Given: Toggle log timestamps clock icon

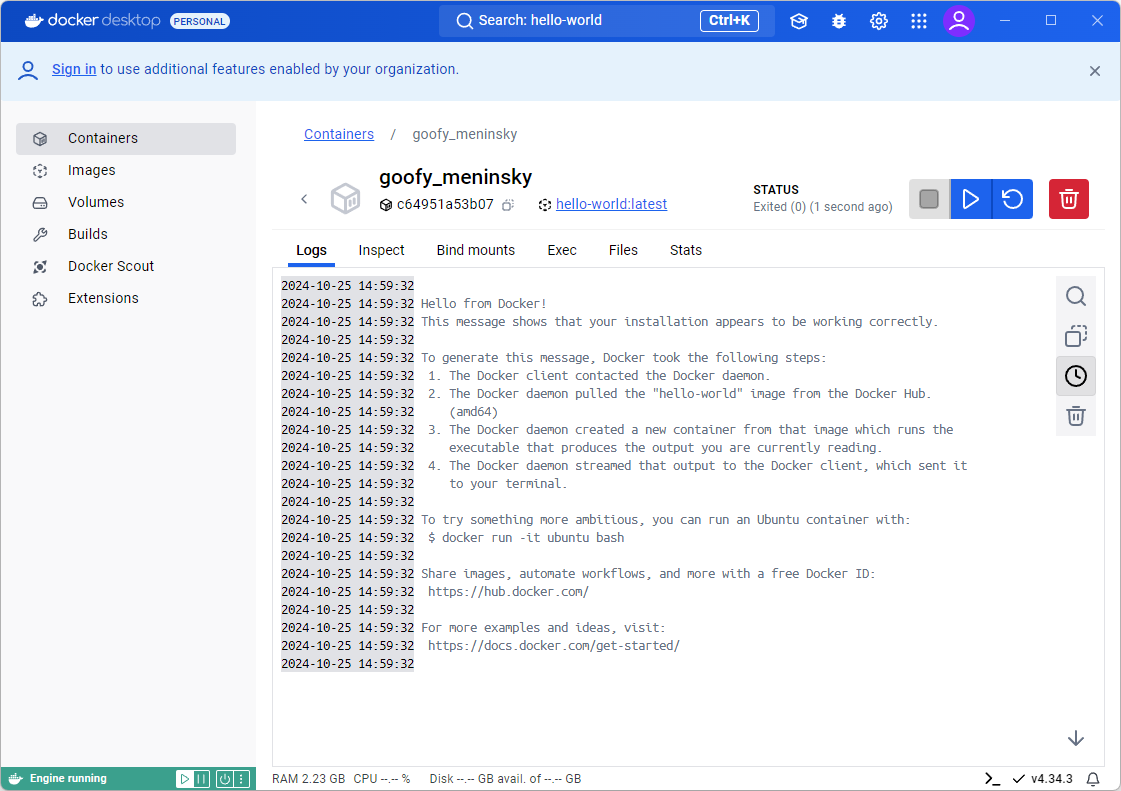Looking at the screenshot, I should point(1075,376).
